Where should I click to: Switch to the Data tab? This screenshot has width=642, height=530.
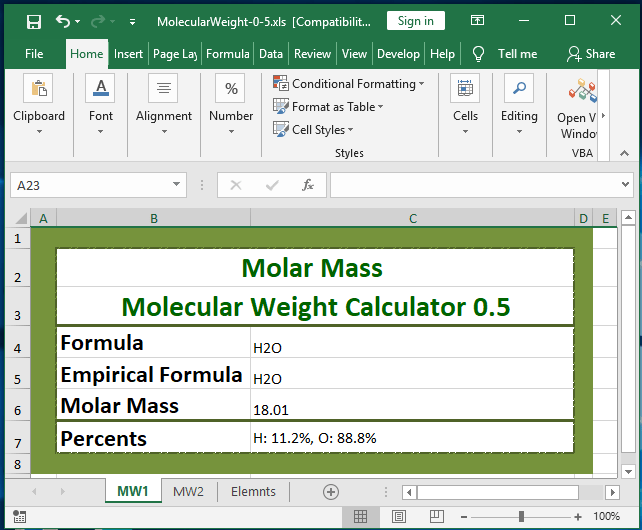271,54
